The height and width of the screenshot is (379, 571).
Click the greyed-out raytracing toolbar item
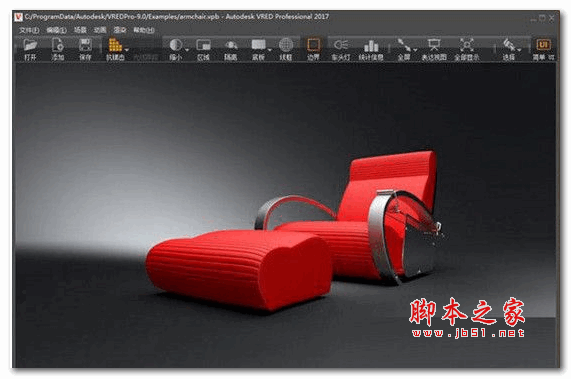click(146, 57)
